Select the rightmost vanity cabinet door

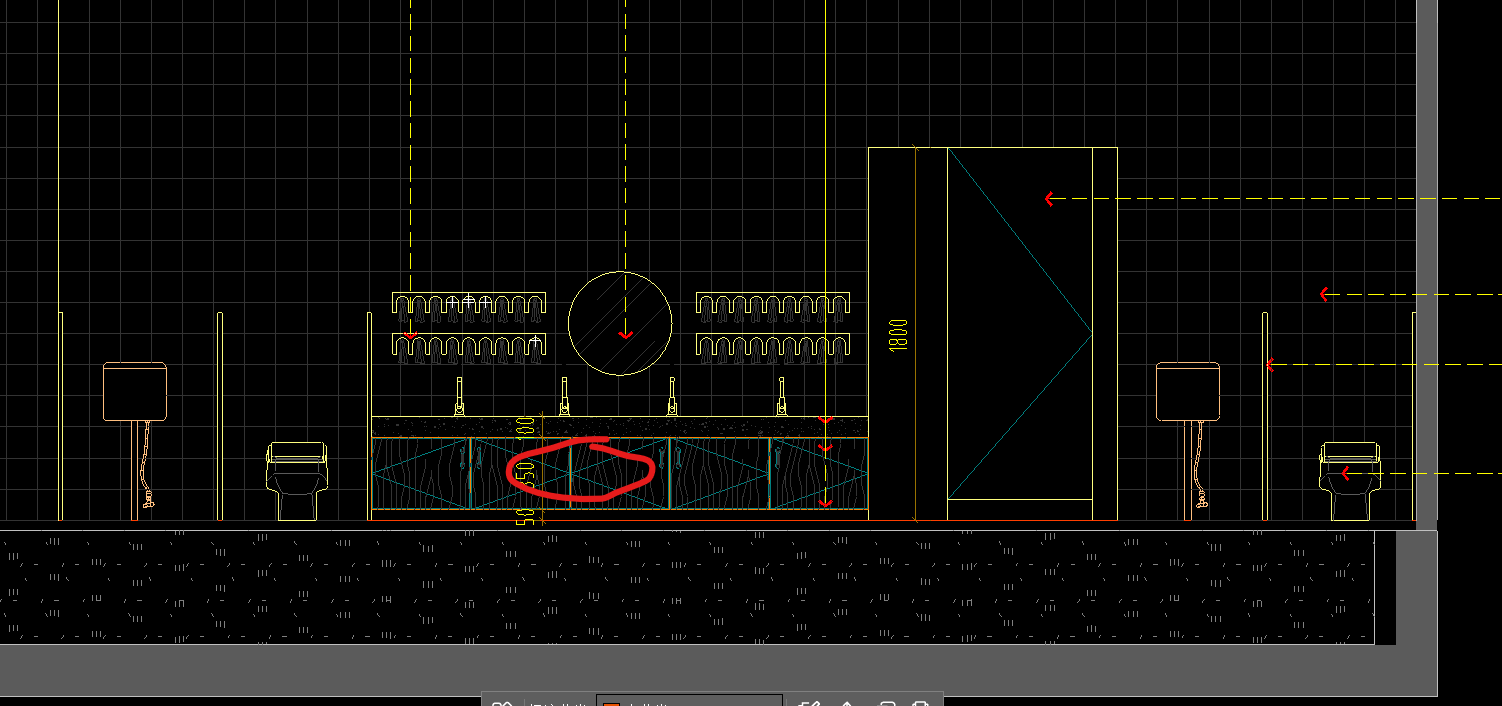click(x=819, y=473)
